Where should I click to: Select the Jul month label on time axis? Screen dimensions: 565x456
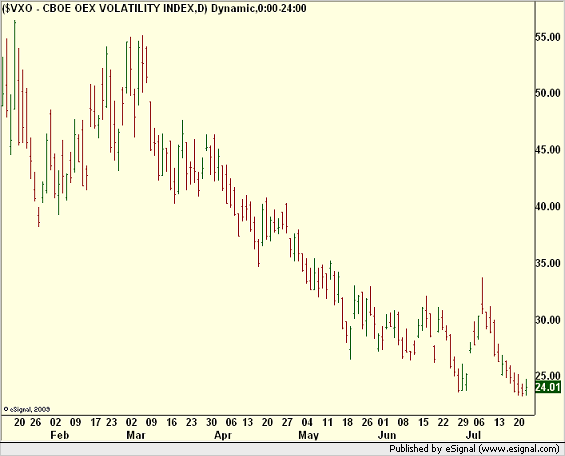[x=473, y=435]
